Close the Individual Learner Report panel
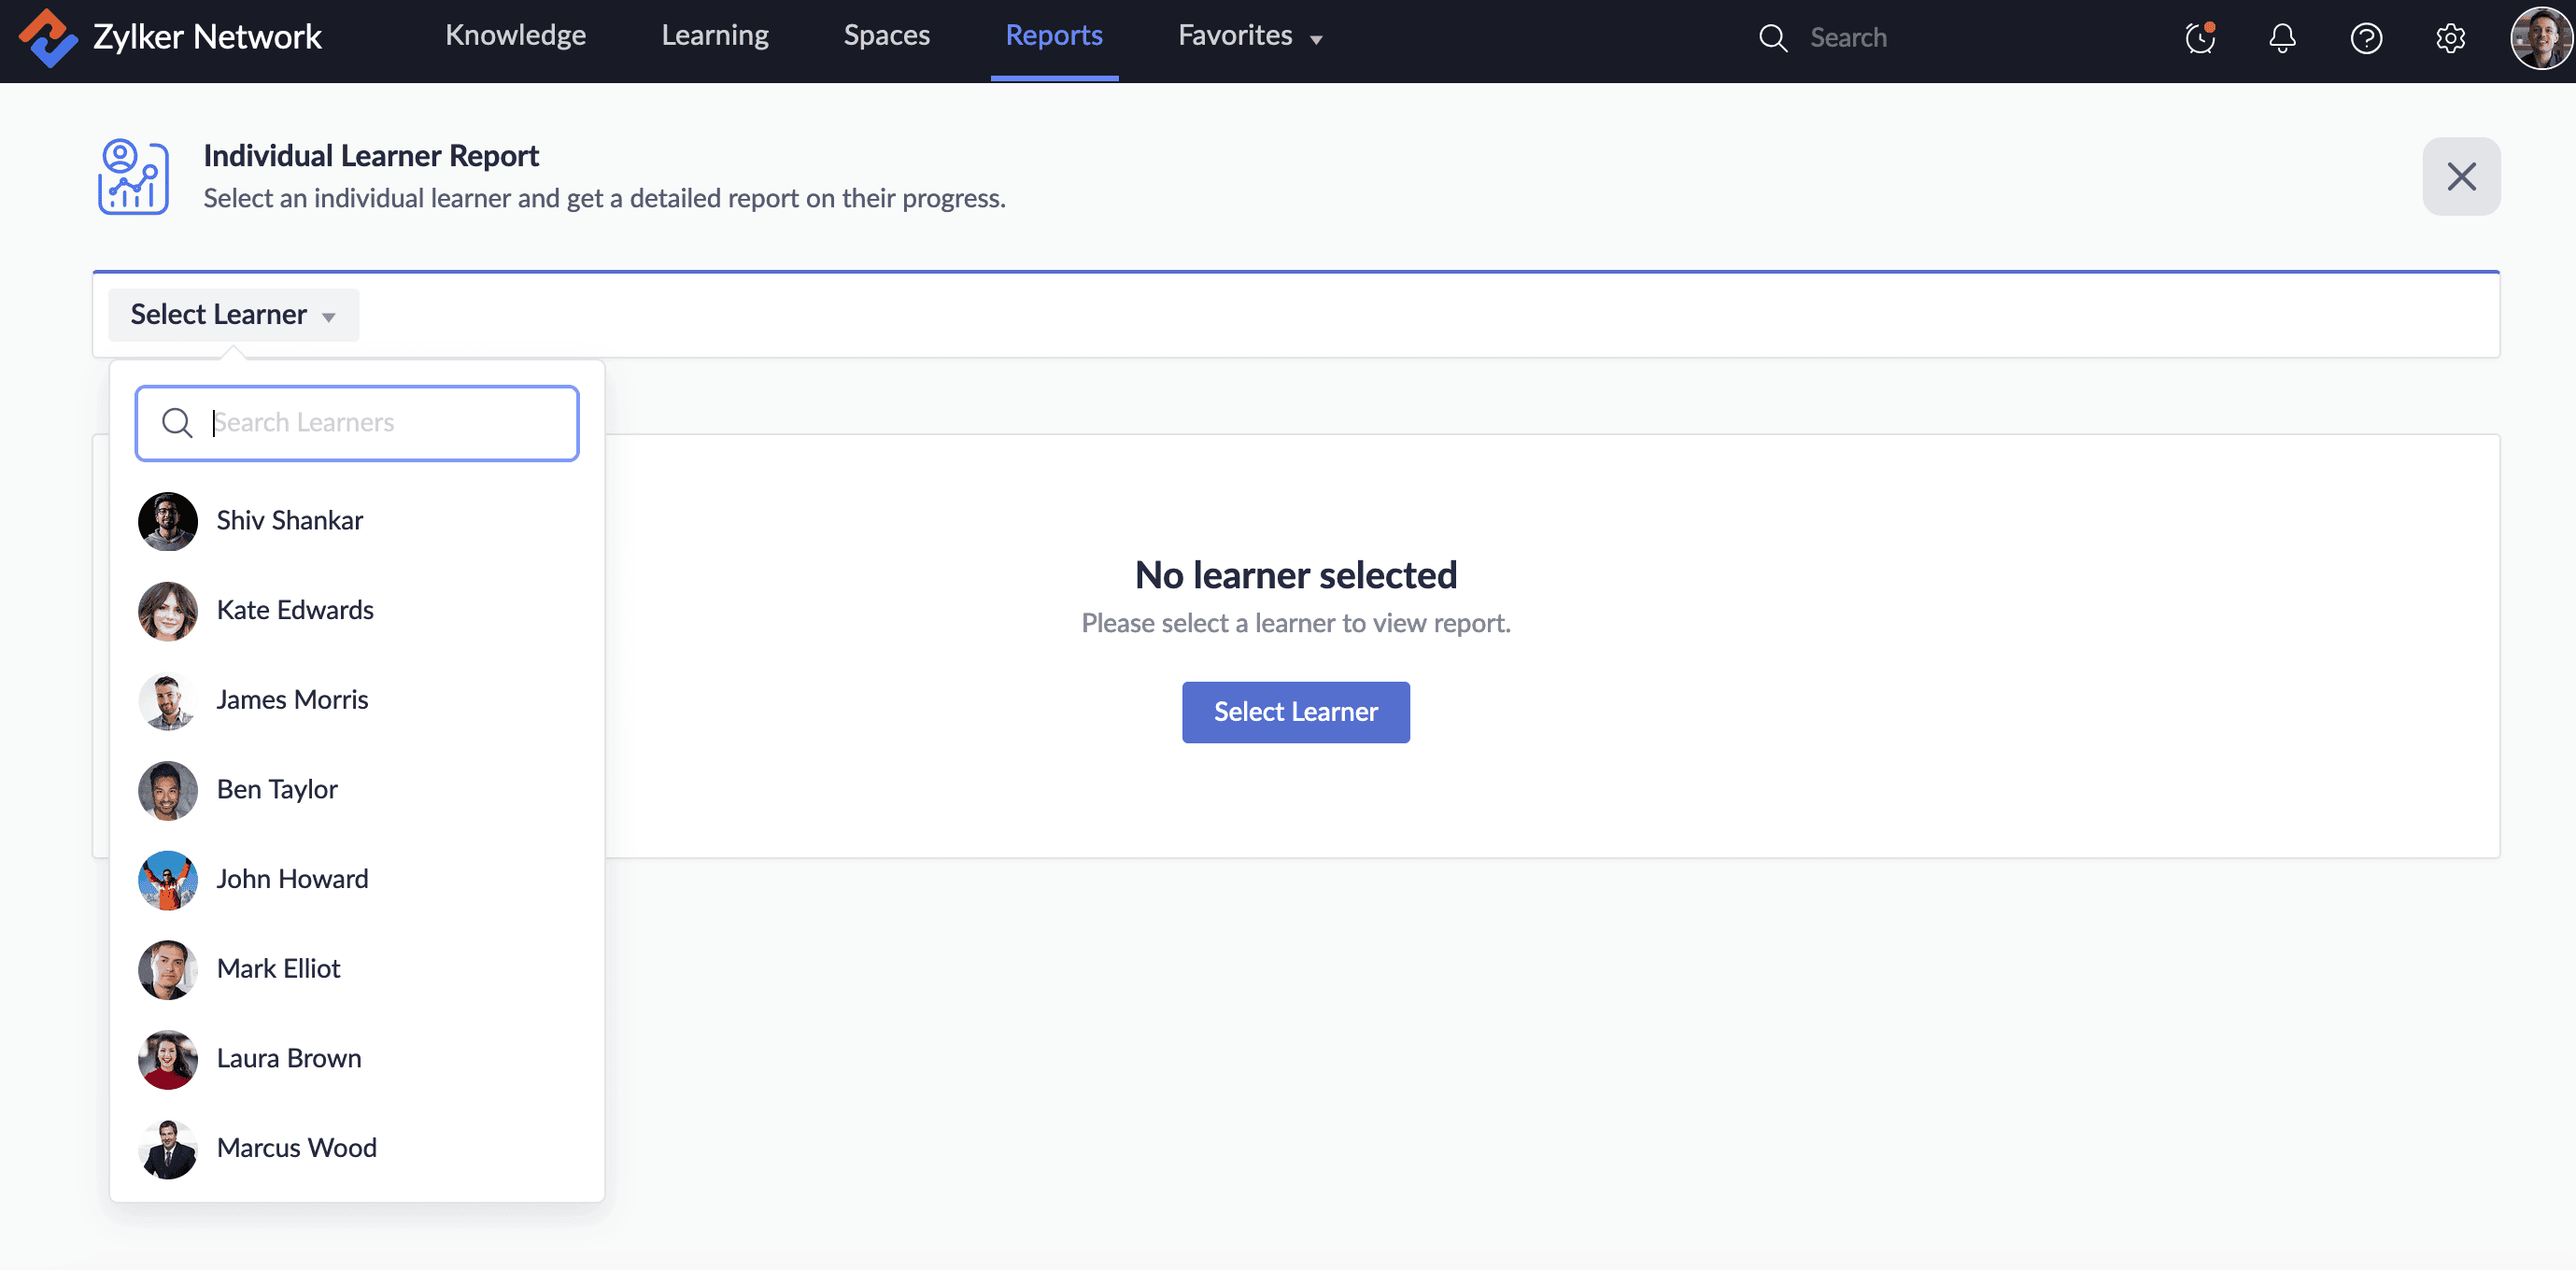Image resolution: width=2576 pixels, height=1270 pixels. (2461, 176)
